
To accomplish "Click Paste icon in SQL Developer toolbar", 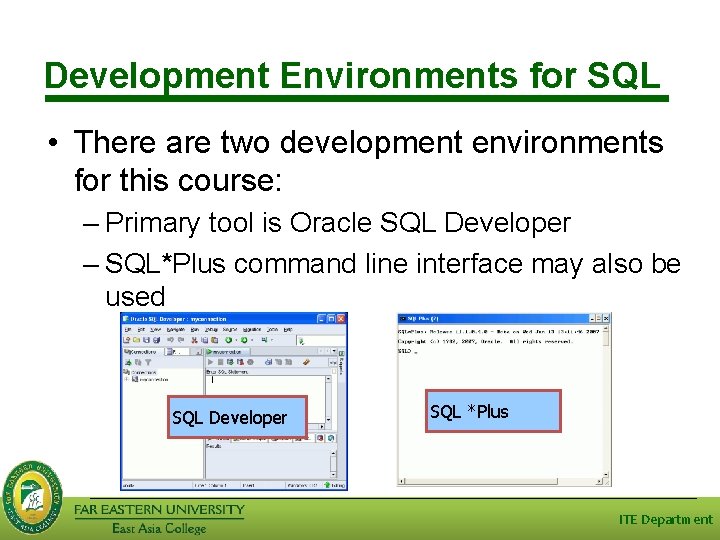I will [214, 340].
